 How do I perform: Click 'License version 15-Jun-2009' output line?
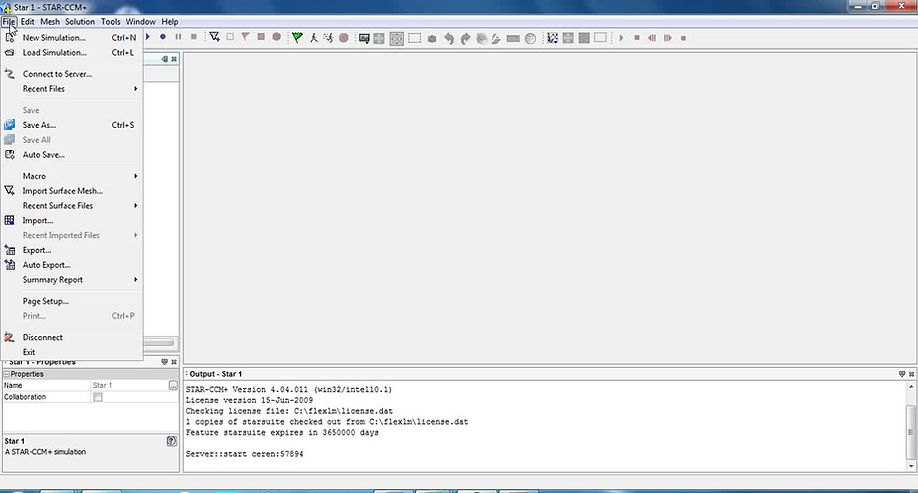click(249, 400)
